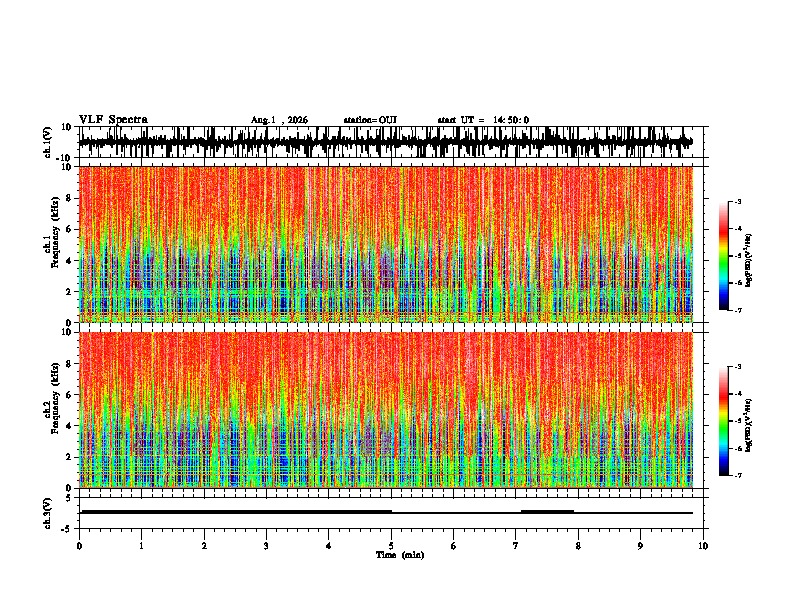Viewport: 792px width, 612px height.
Task: Click time axis tick label "9"
Action: pyautogui.click(x=640, y=546)
